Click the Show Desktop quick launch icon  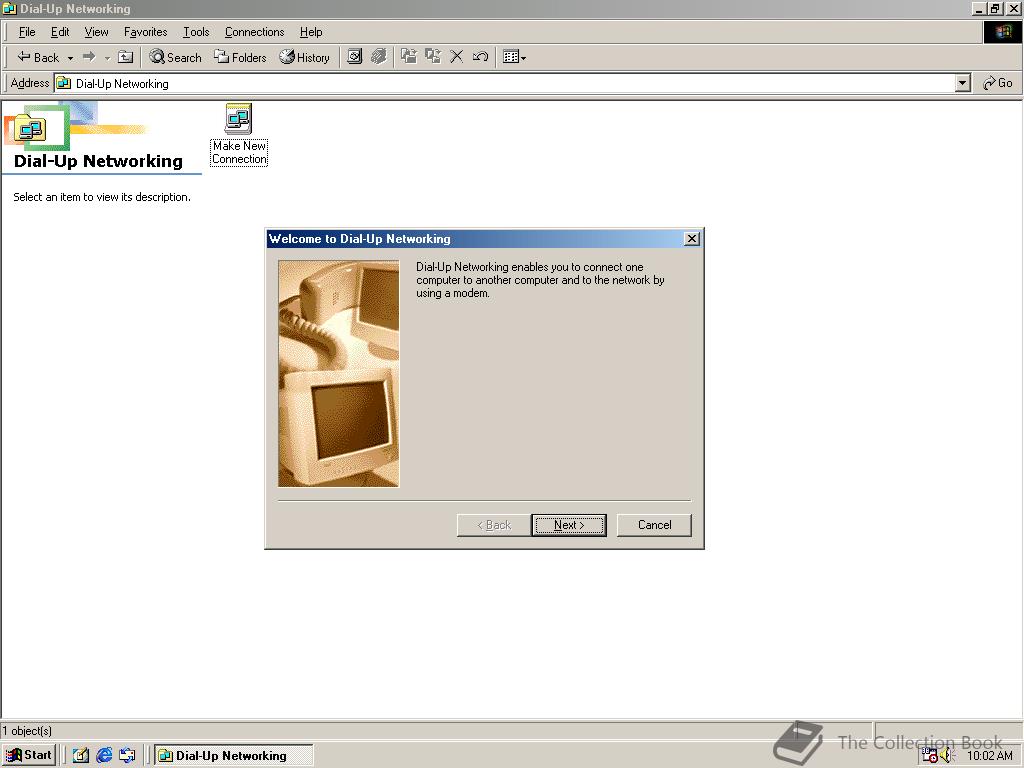(x=80, y=756)
